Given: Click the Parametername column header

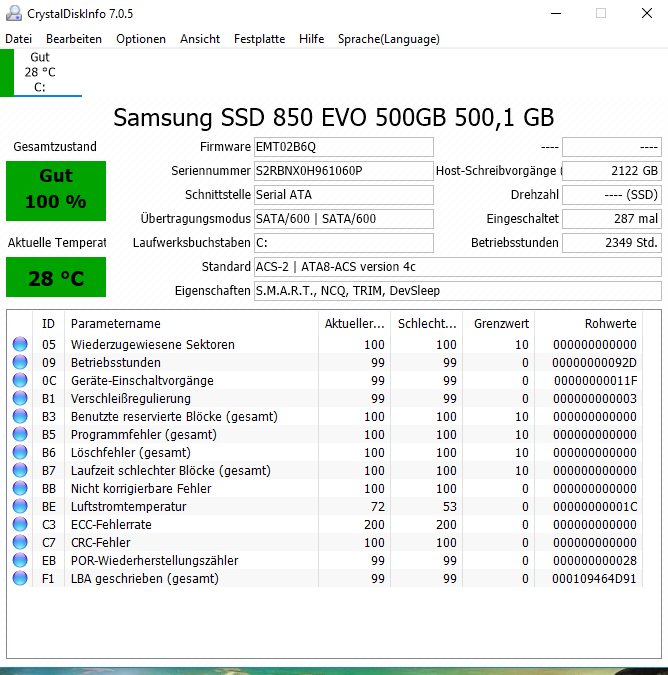Looking at the screenshot, I should [192, 323].
